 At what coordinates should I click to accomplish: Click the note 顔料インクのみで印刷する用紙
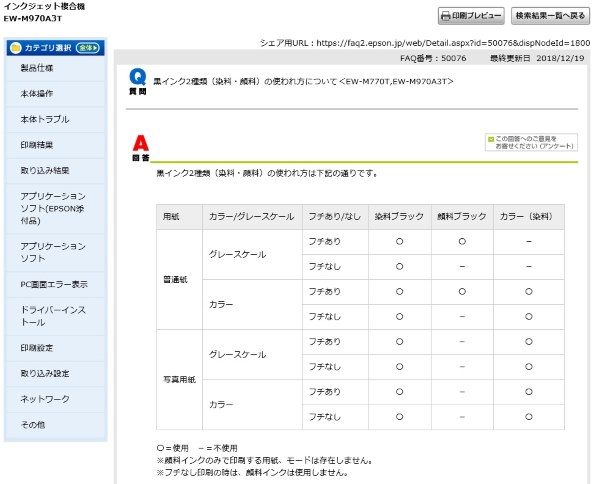(264, 460)
